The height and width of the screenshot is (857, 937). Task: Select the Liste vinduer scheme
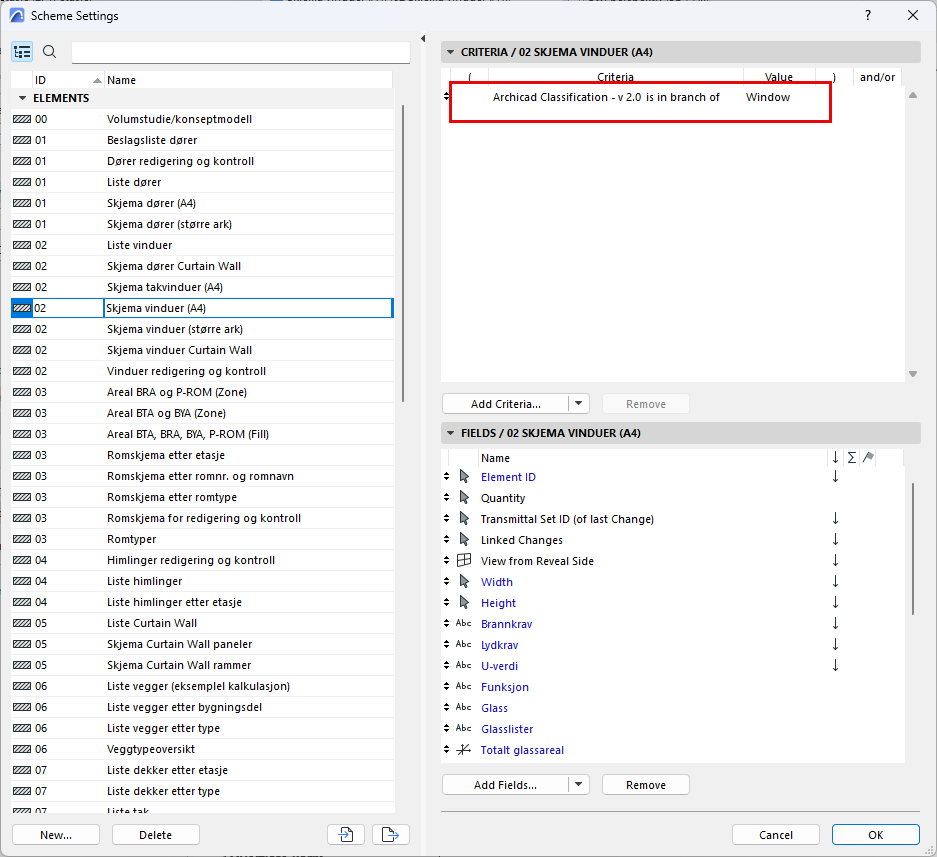[x=139, y=245]
